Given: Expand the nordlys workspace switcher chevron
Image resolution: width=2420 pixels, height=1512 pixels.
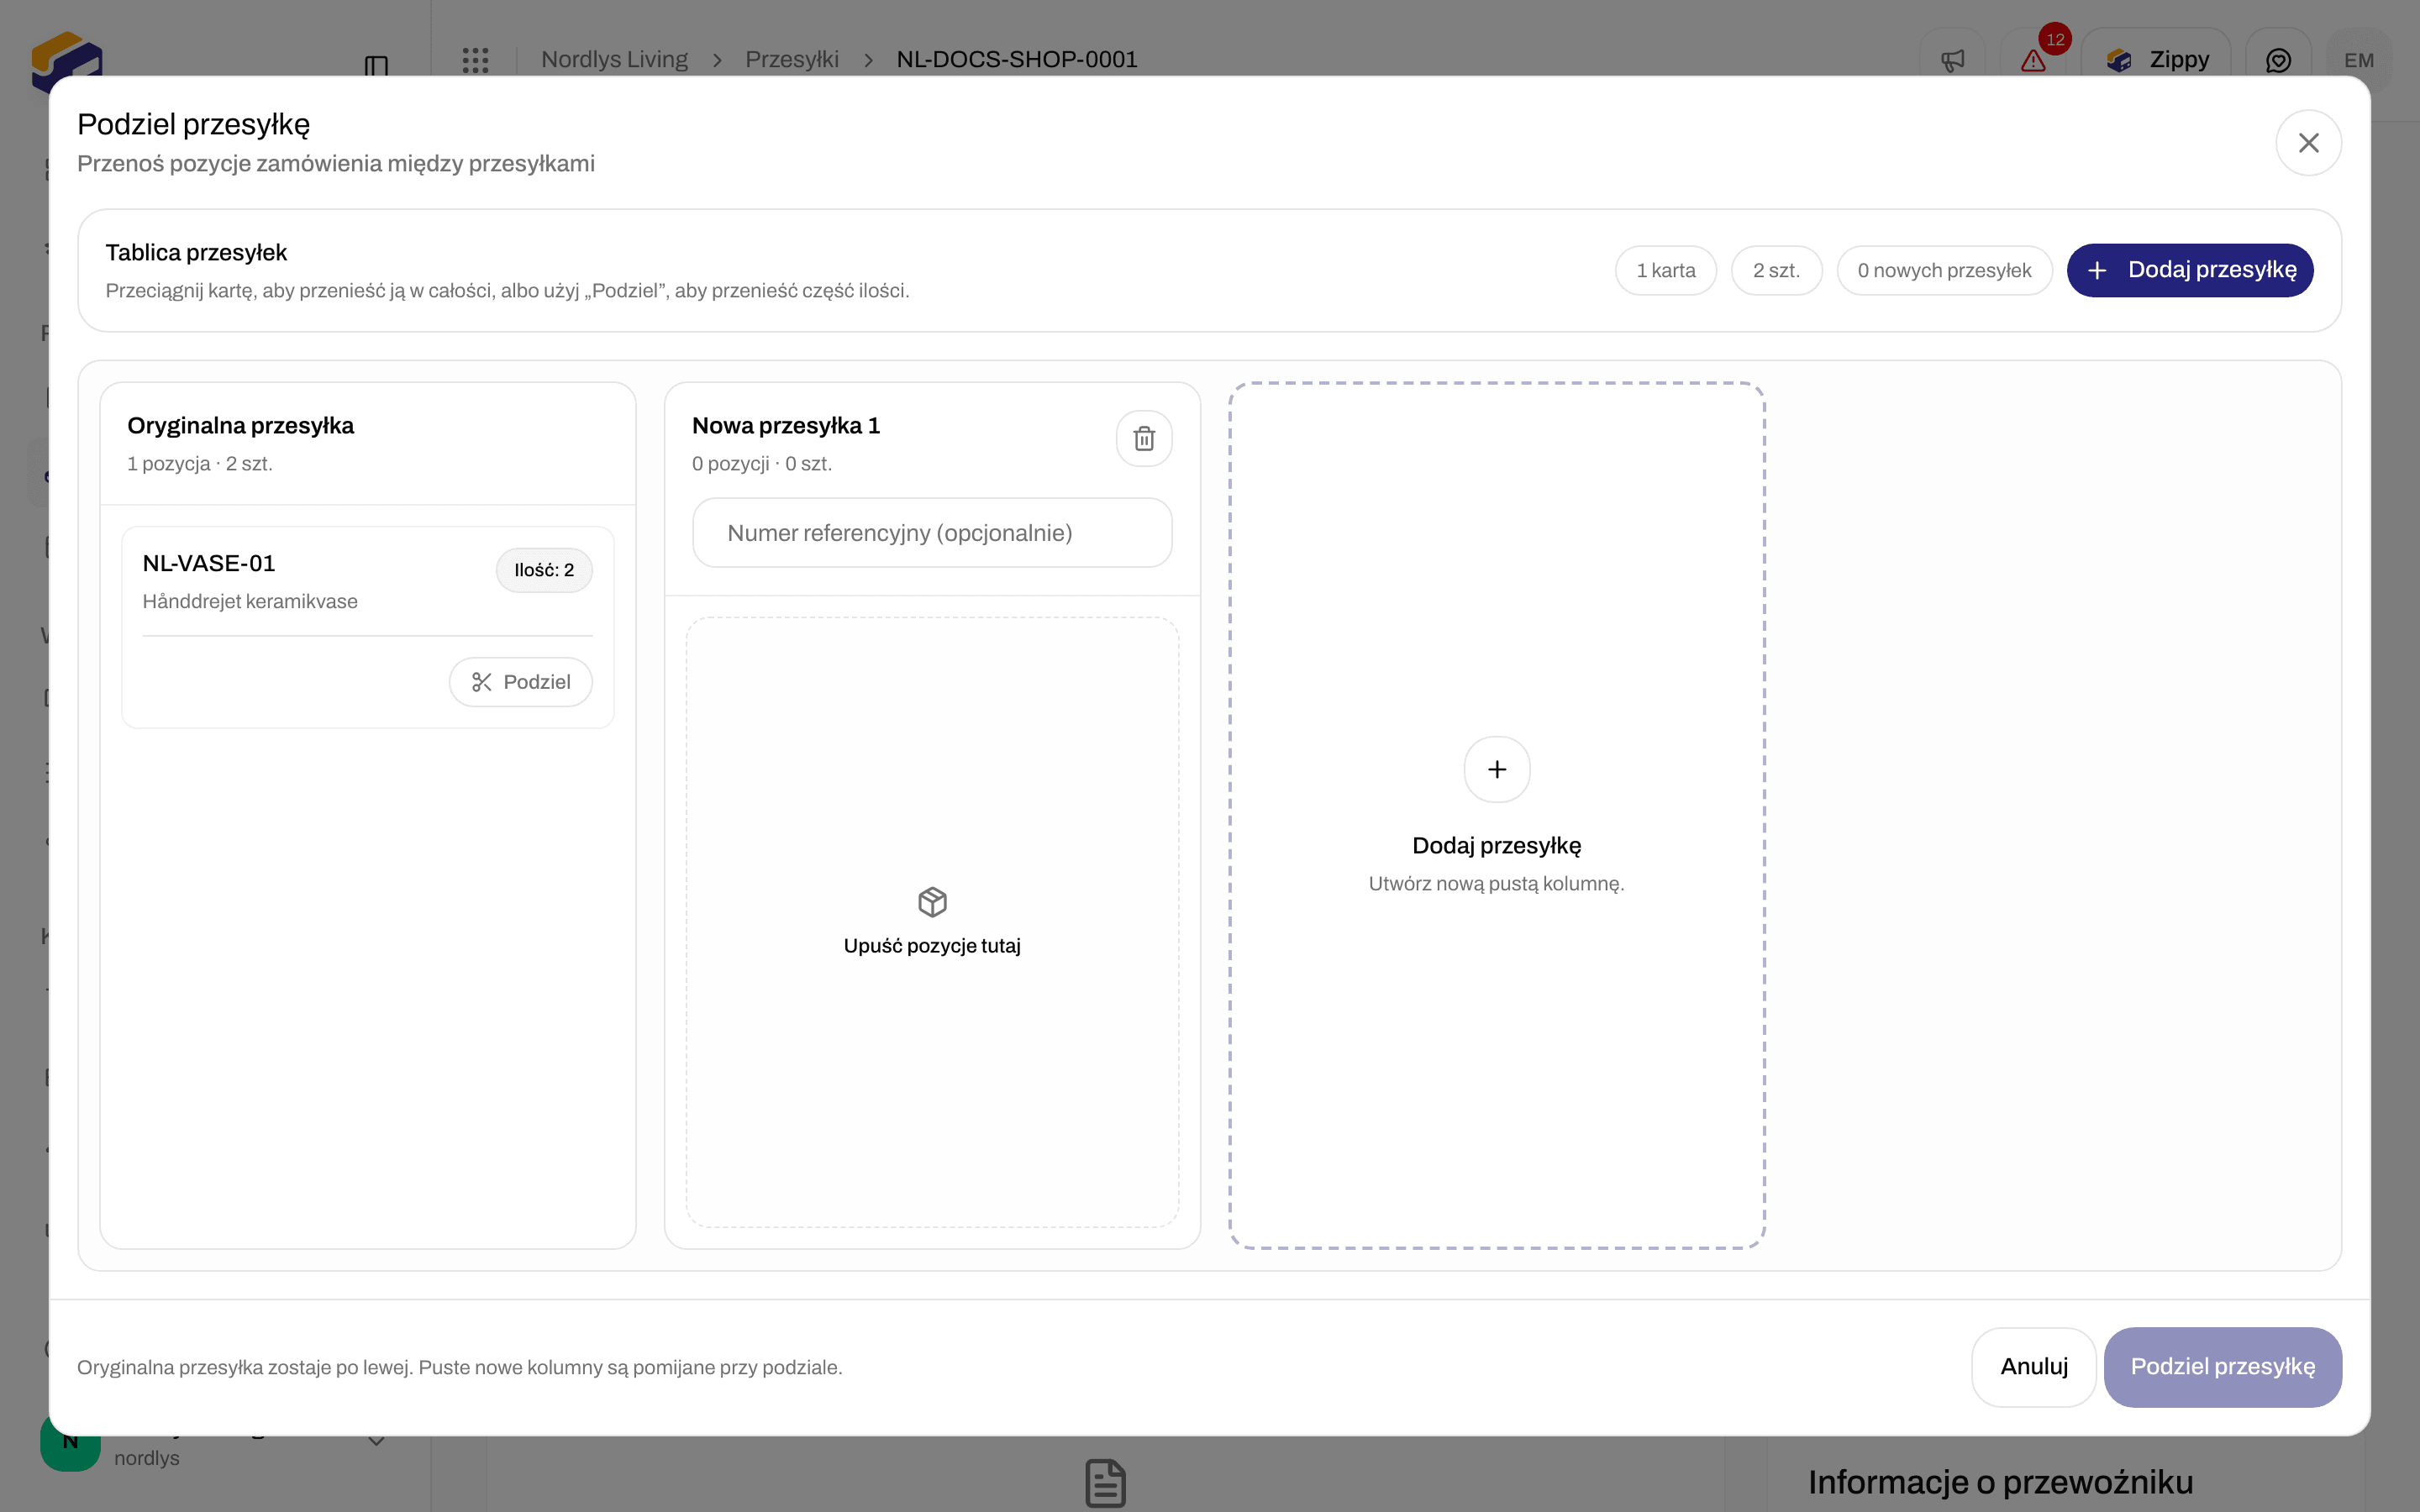Looking at the screenshot, I should click(376, 1441).
